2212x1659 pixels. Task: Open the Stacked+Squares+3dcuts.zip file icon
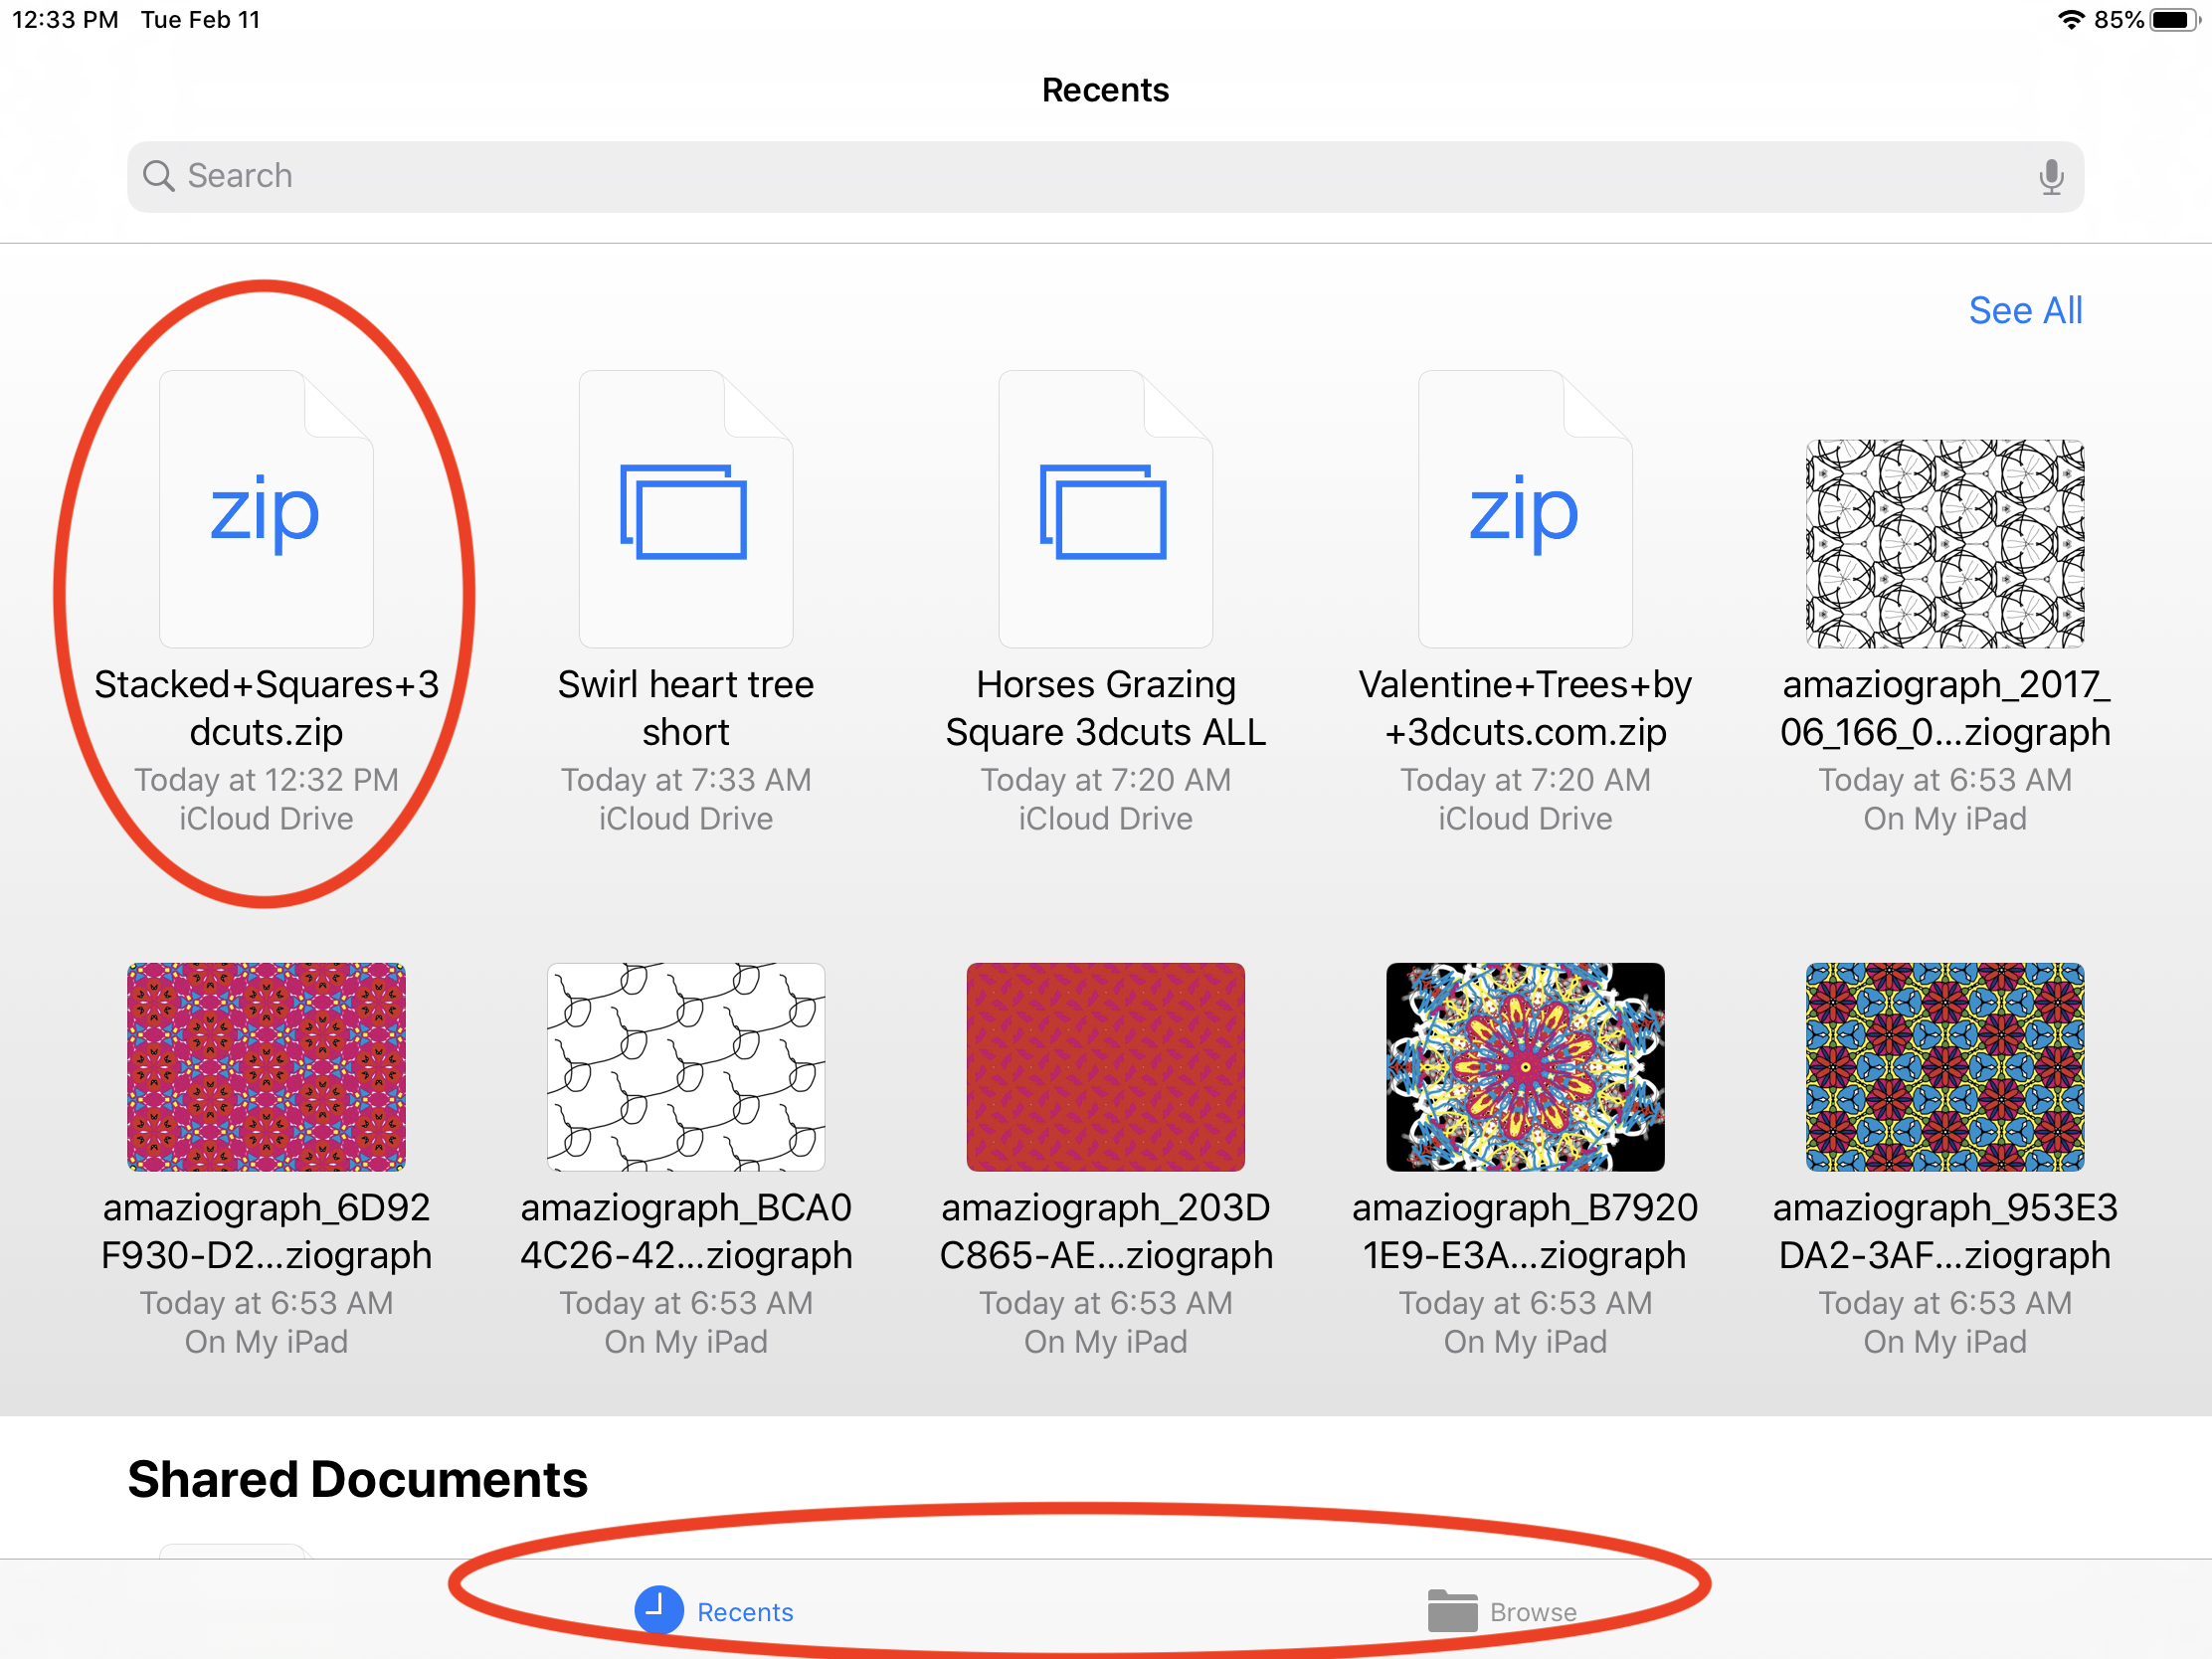266,510
